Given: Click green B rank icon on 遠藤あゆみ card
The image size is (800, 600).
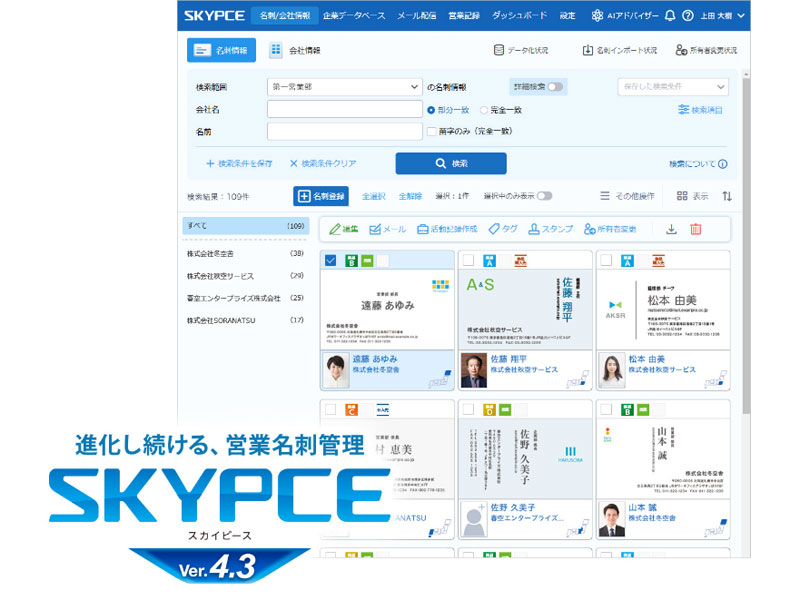Looking at the screenshot, I should (351, 261).
